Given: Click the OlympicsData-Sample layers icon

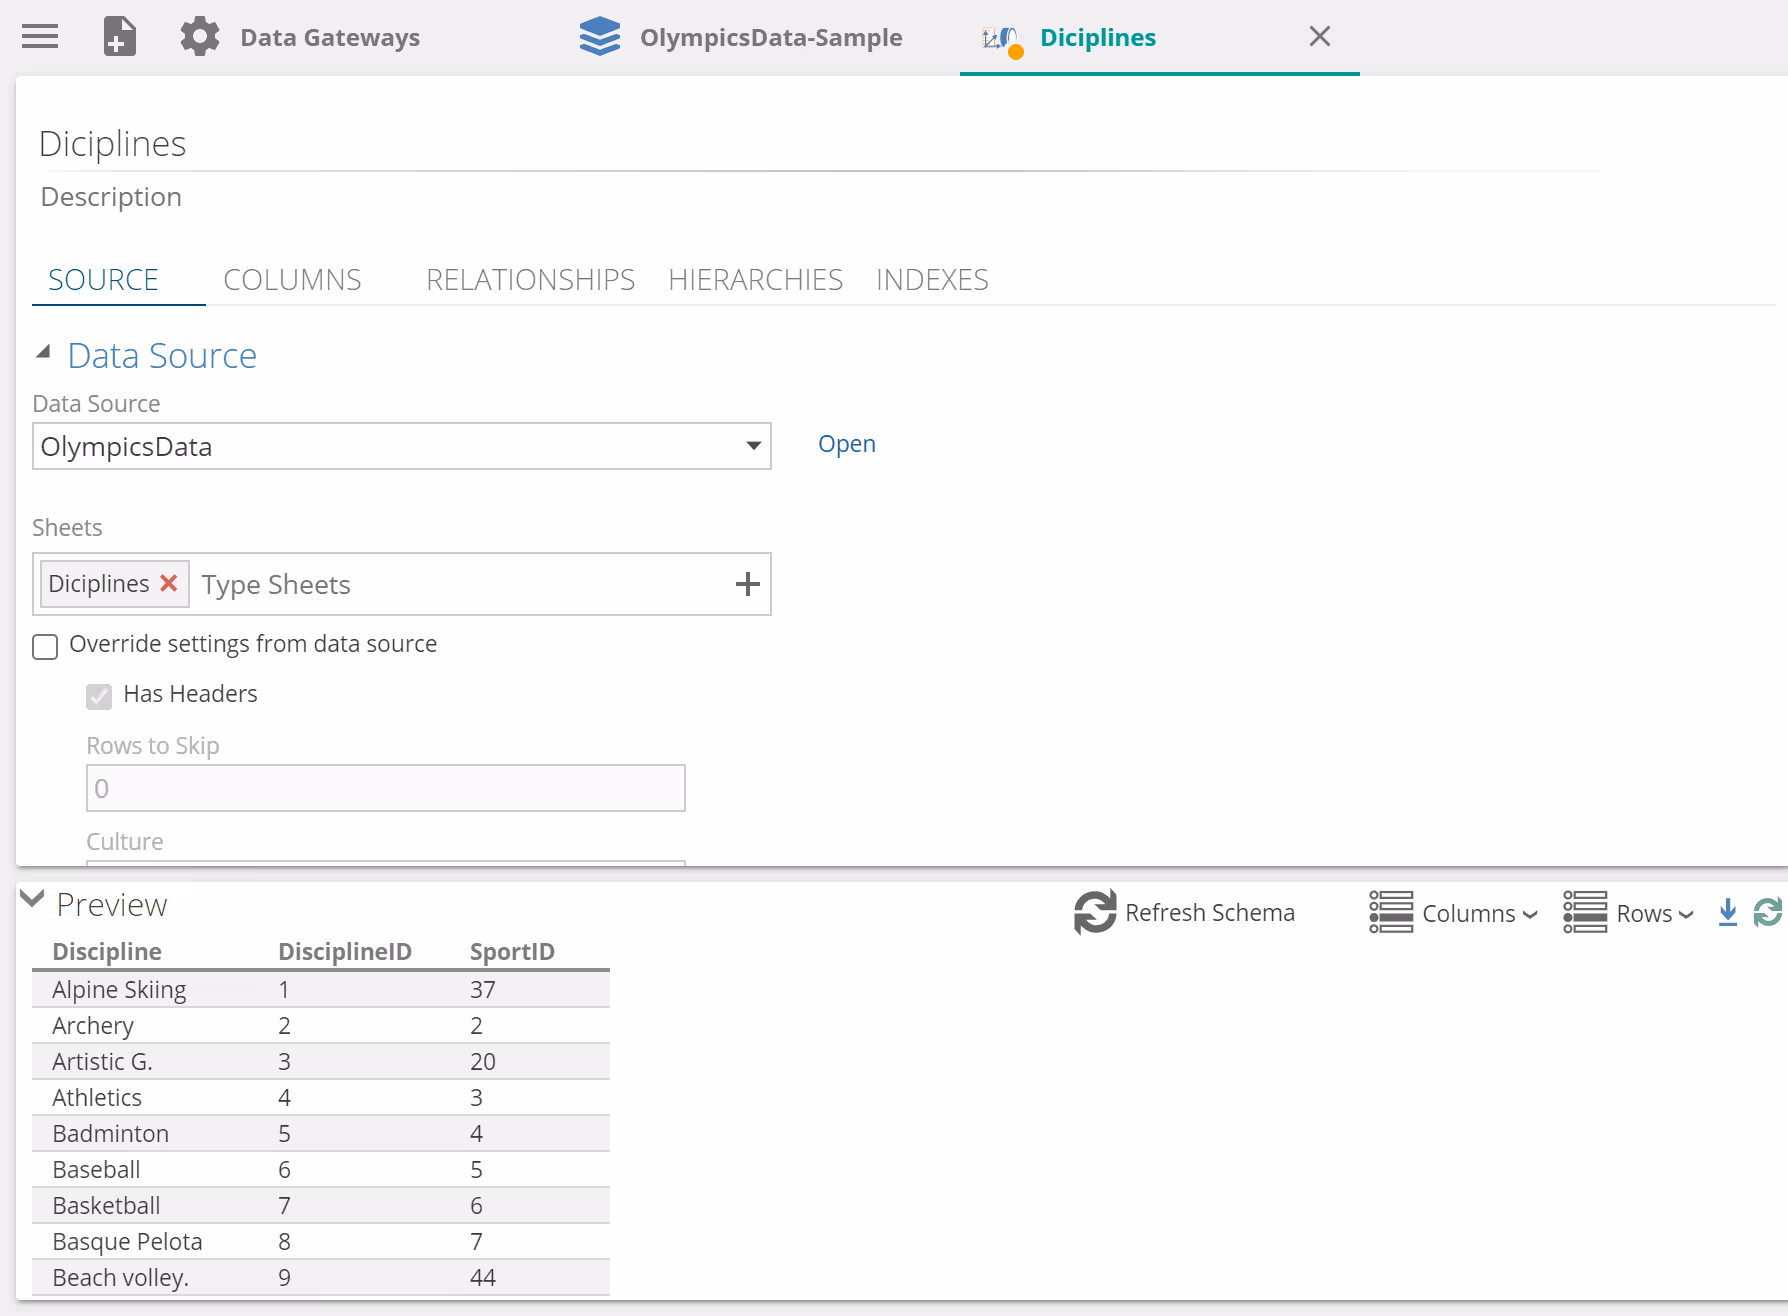Looking at the screenshot, I should click(599, 37).
